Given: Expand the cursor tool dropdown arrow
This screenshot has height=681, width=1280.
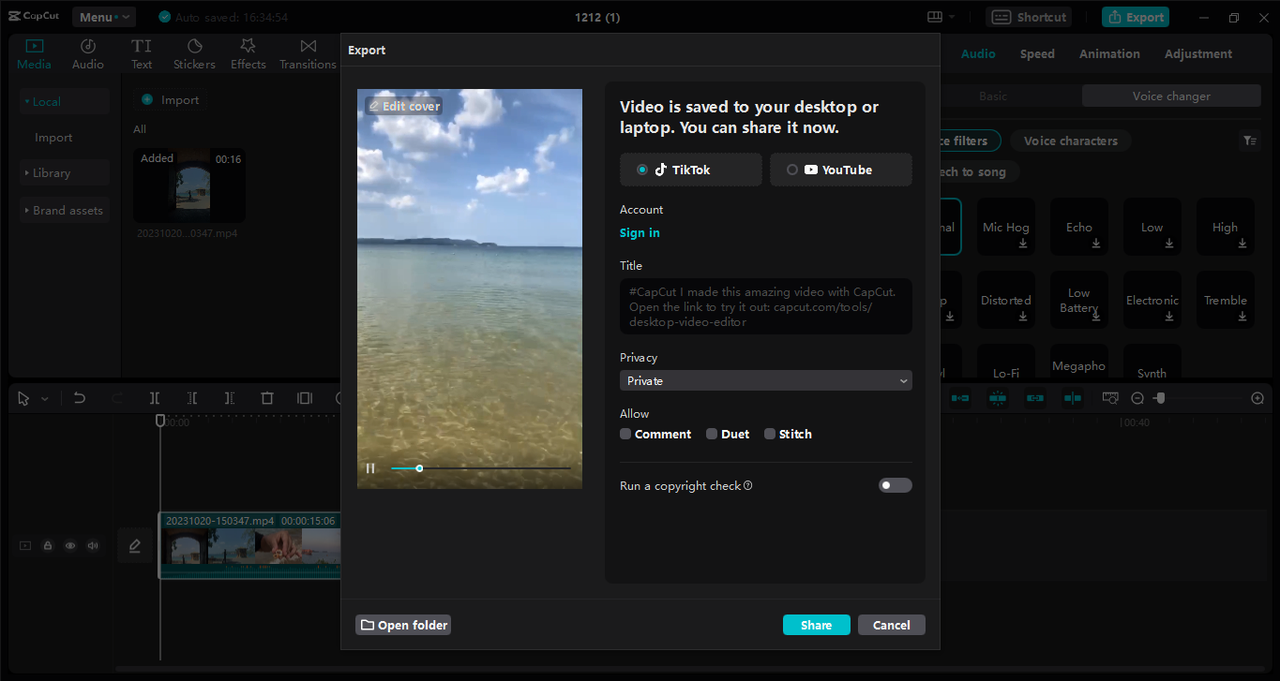Looking at the screenshot, I should [x=44, y=399].
